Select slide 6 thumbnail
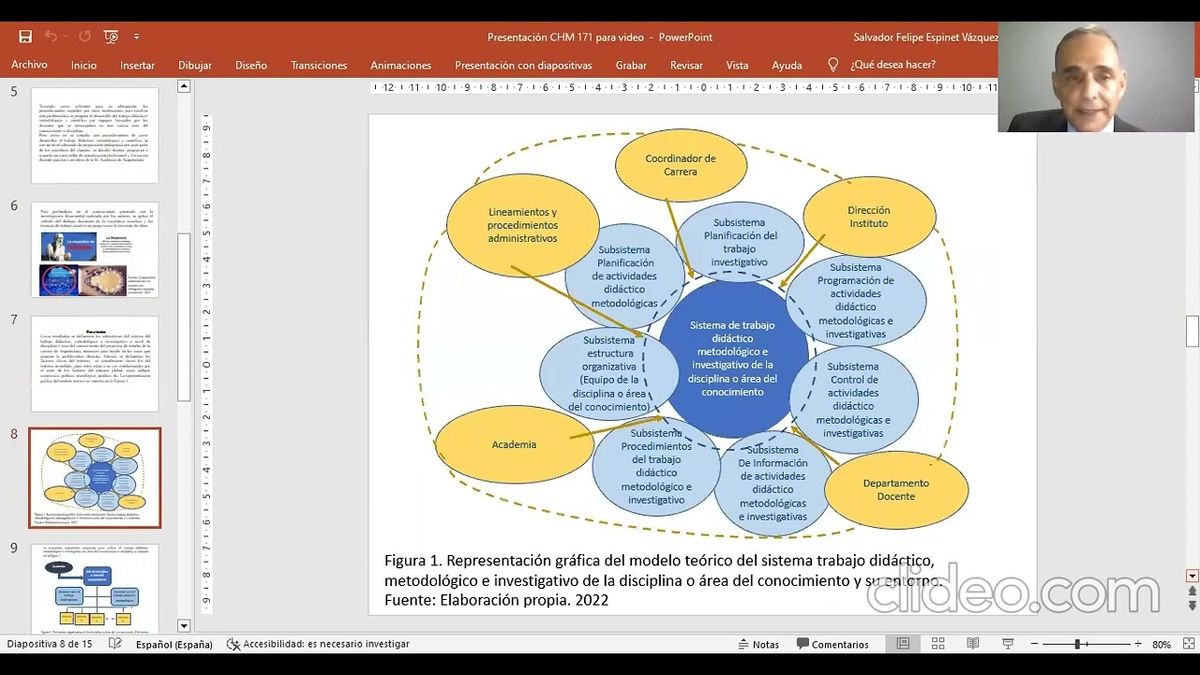 [95, 249]
